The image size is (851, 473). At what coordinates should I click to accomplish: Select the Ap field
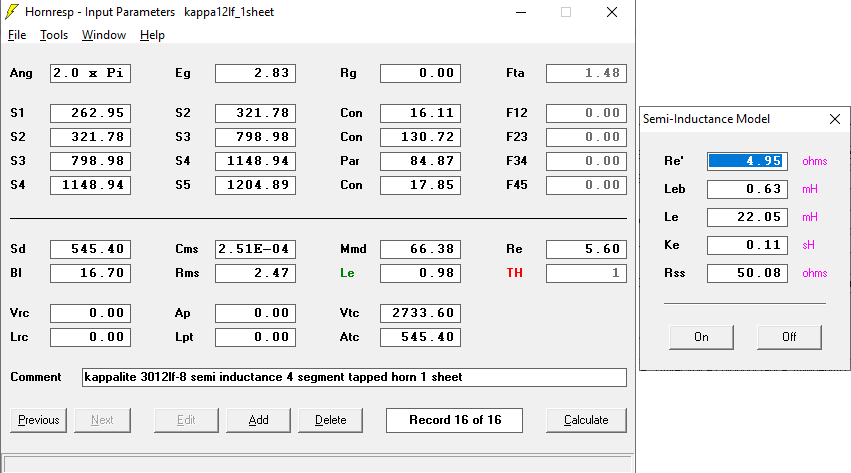255,313
